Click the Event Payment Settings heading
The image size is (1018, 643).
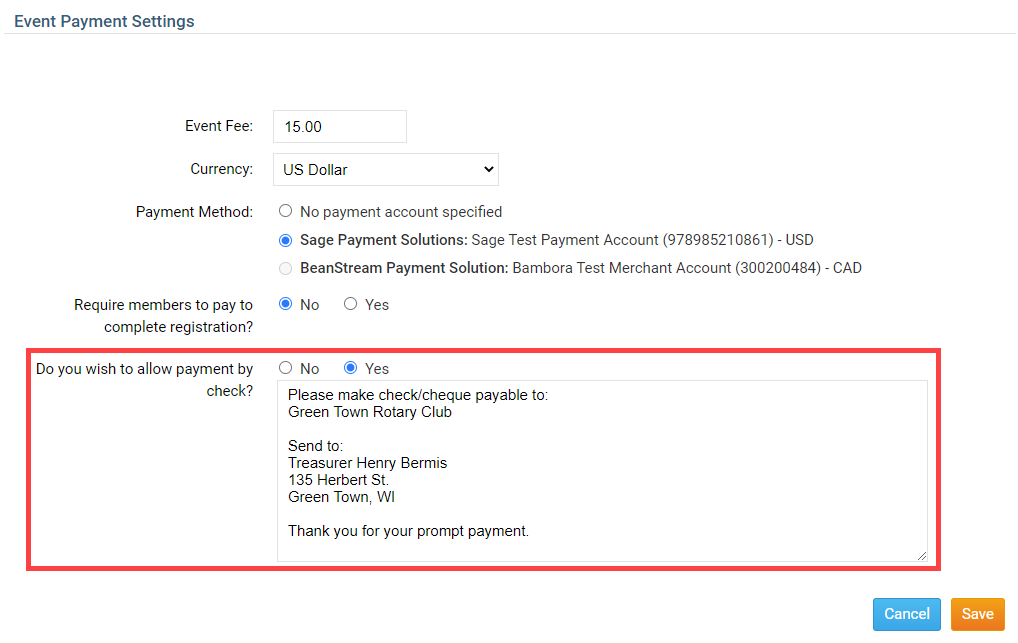pos(104,21)
